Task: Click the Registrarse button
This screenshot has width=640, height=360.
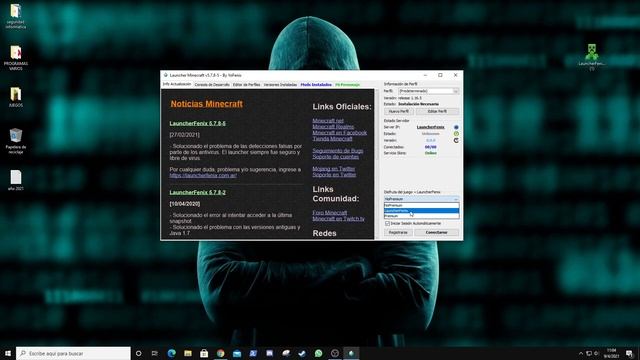Action: click(398, 232)
